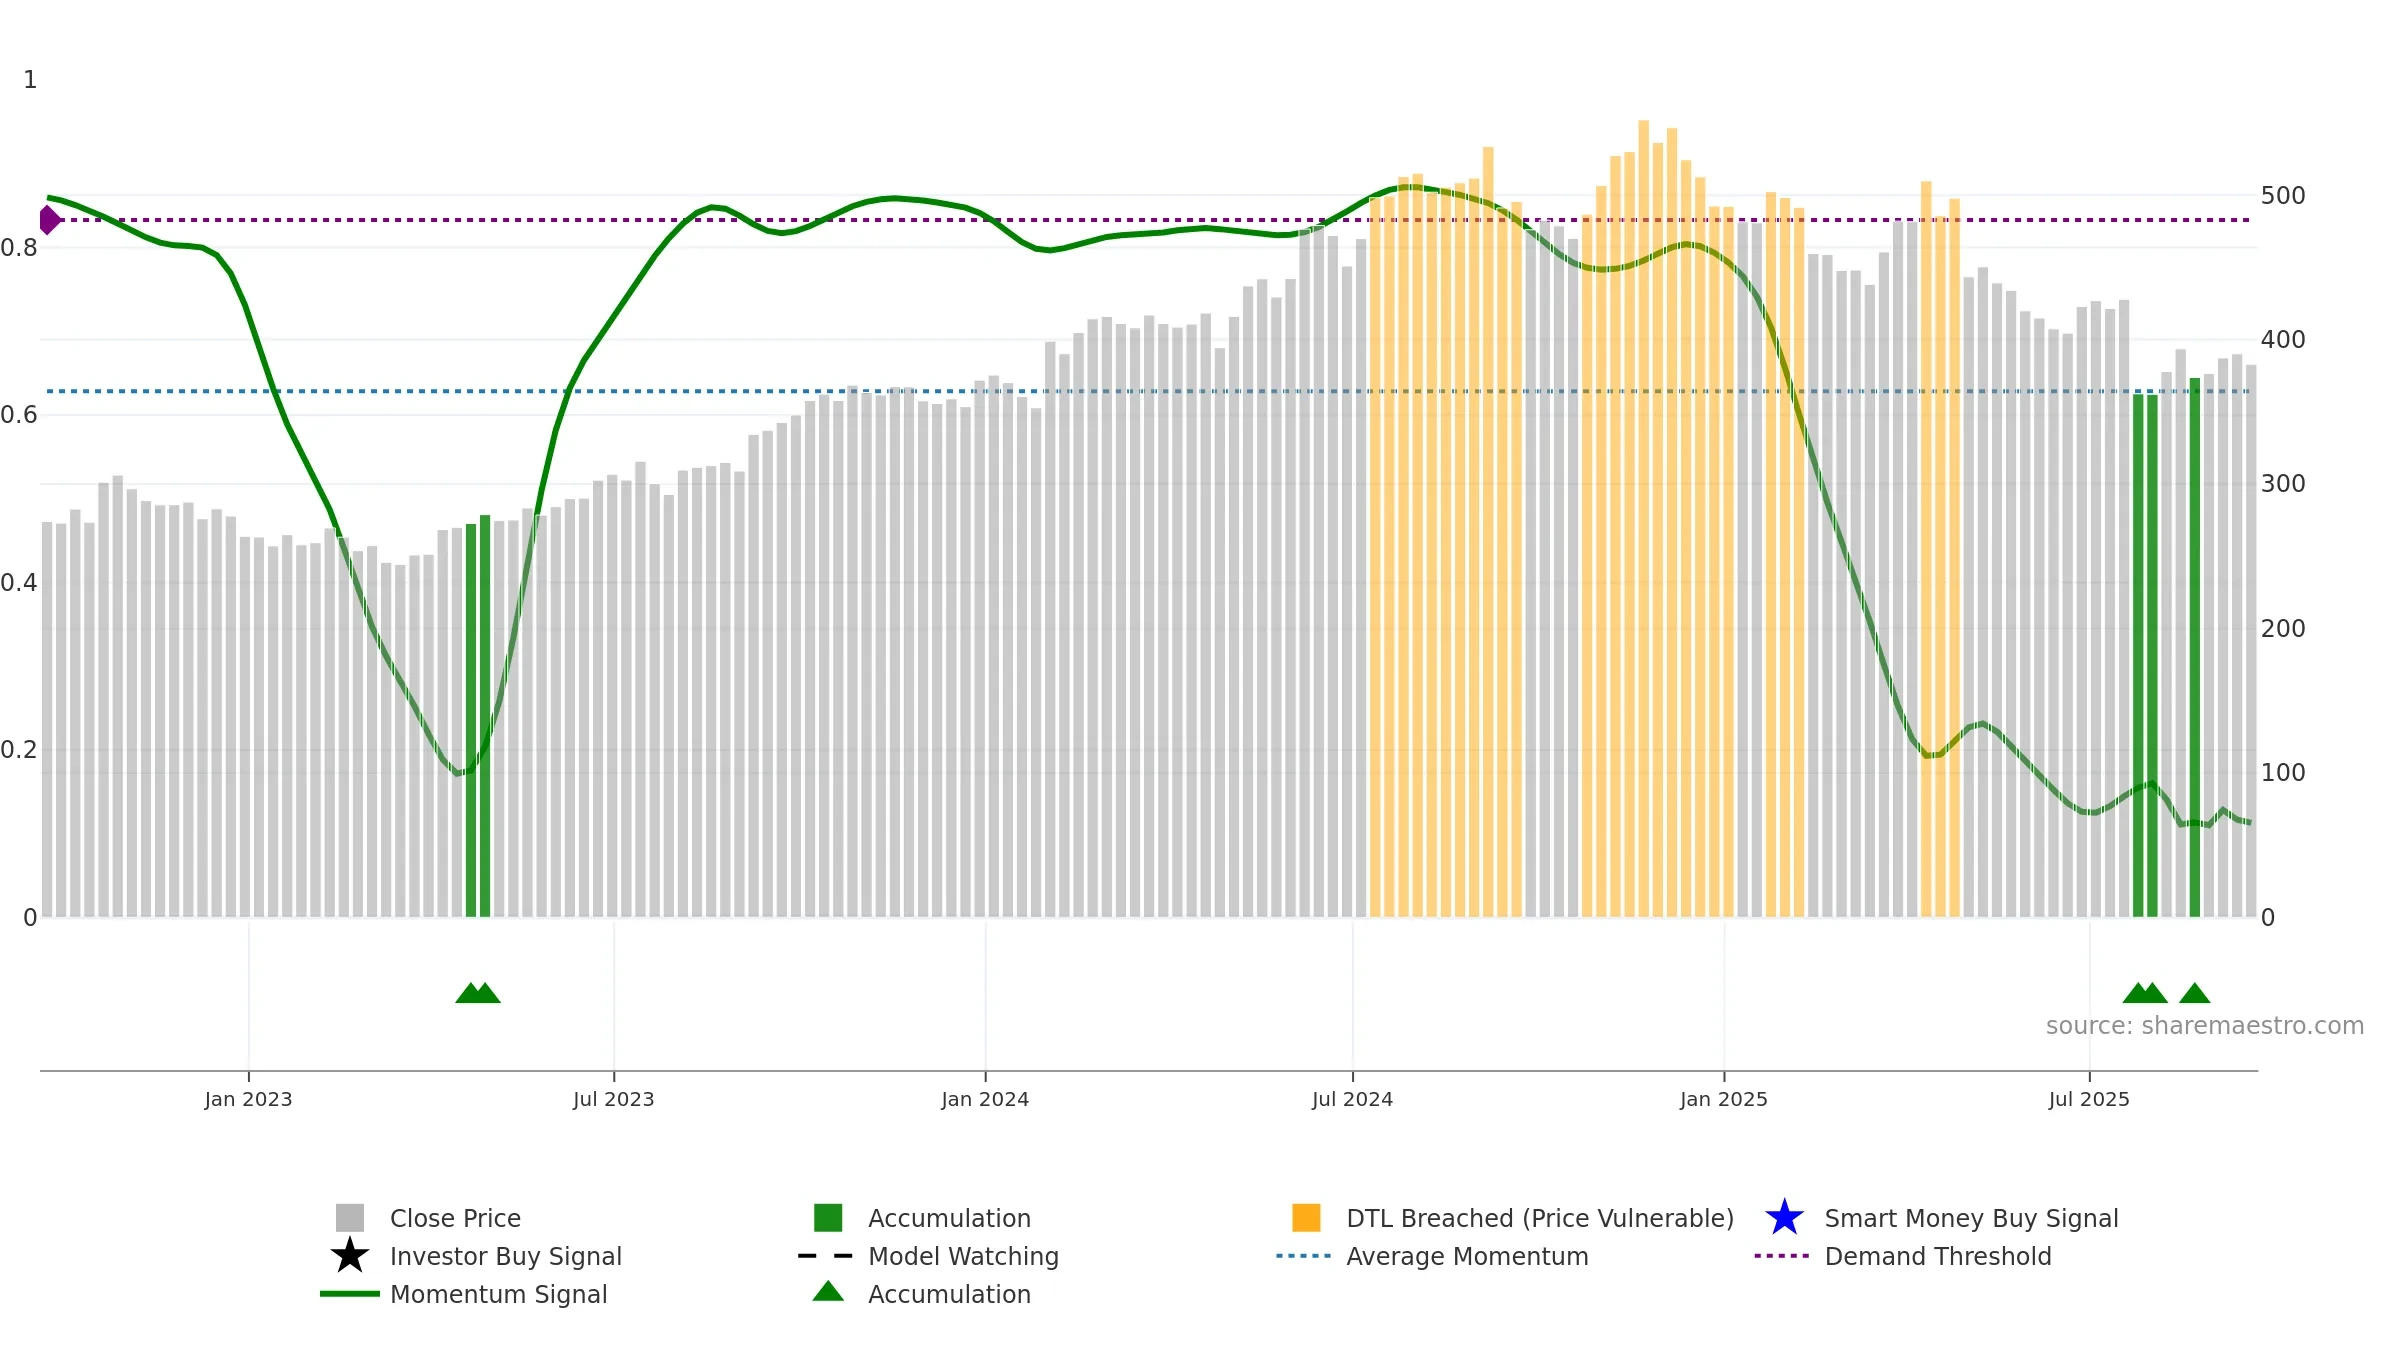Image resolution: width=2400 pixels, height=1350 pixels.
Task: Click the Close Price legend label
Action: (455, 1218)
